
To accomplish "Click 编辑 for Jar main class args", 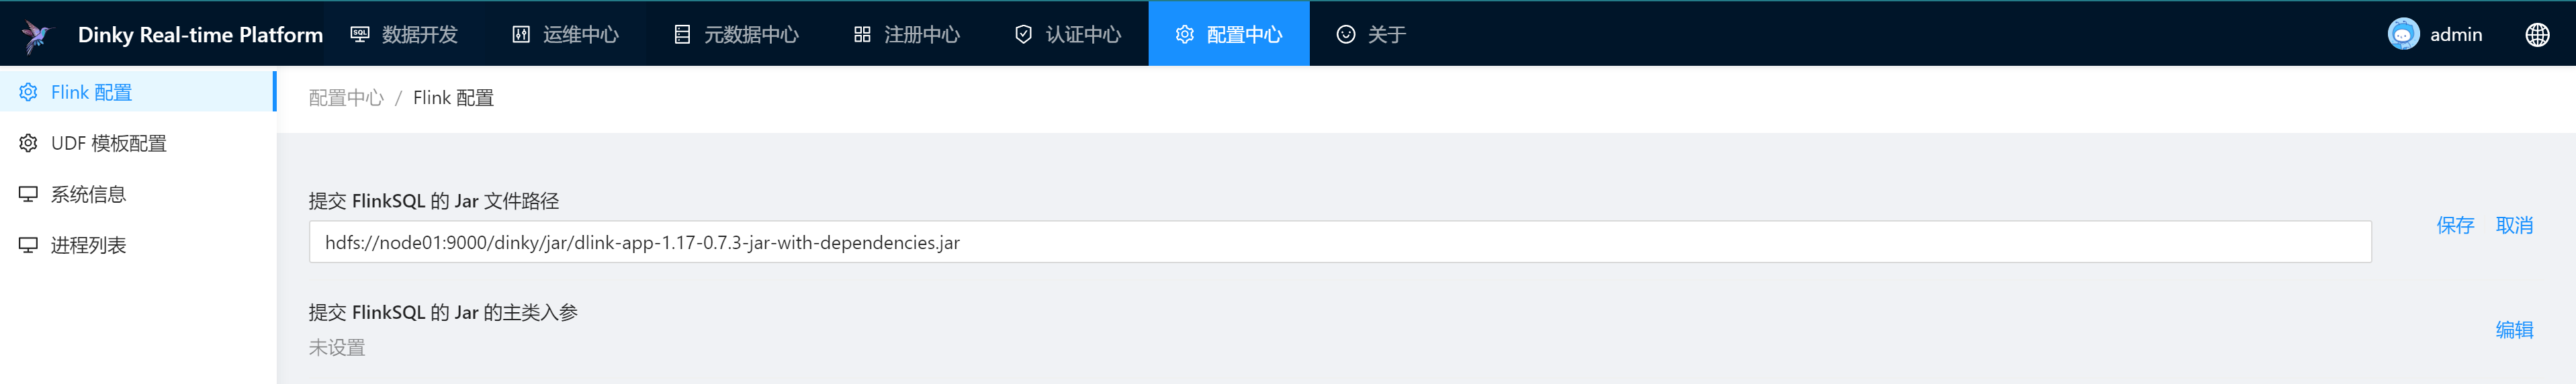I will point(2513,329).
